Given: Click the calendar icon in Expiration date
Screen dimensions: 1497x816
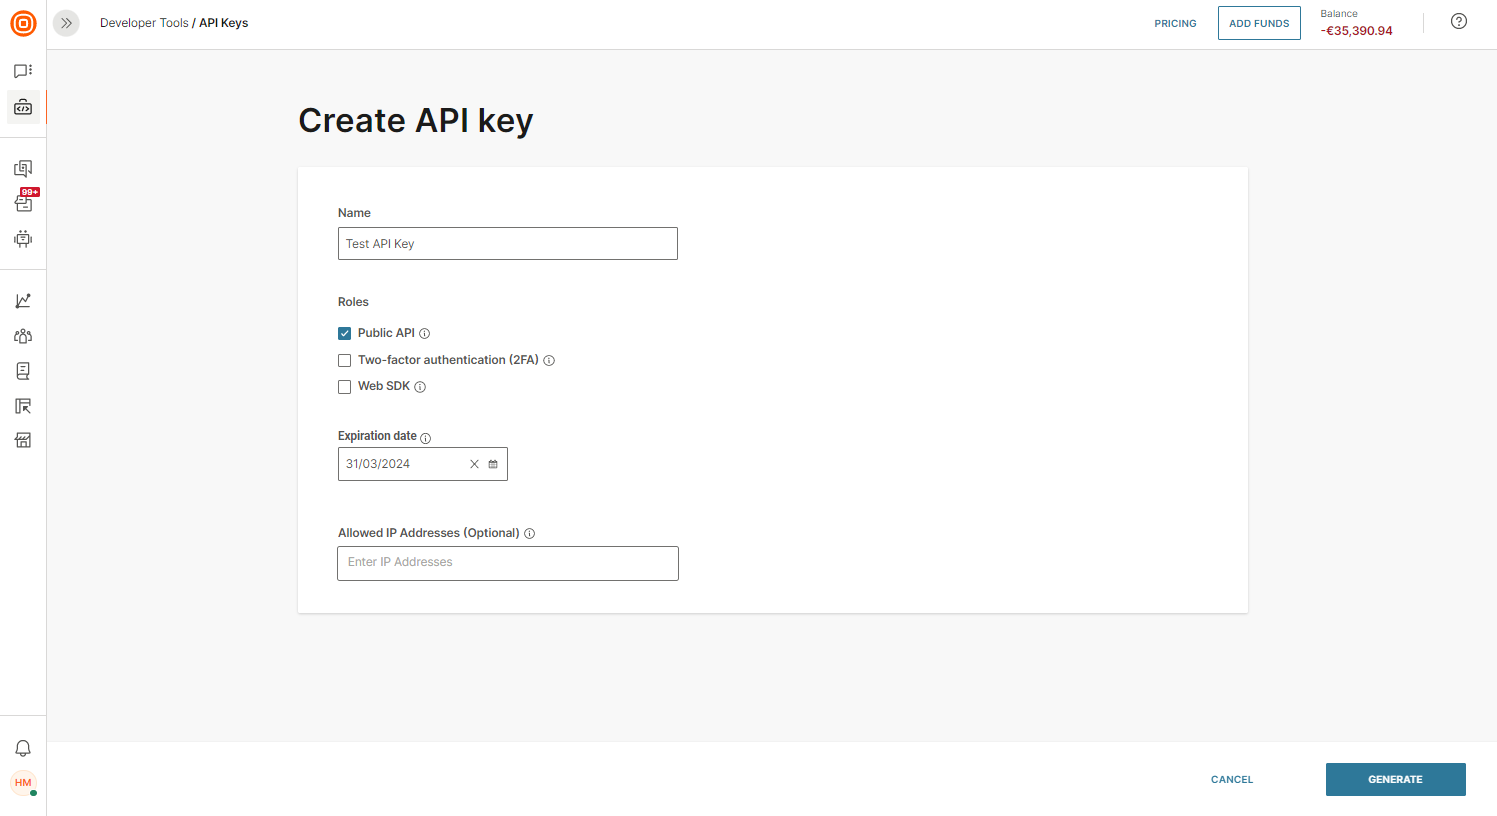Looking at the screenshot, I should pos(493,464).
